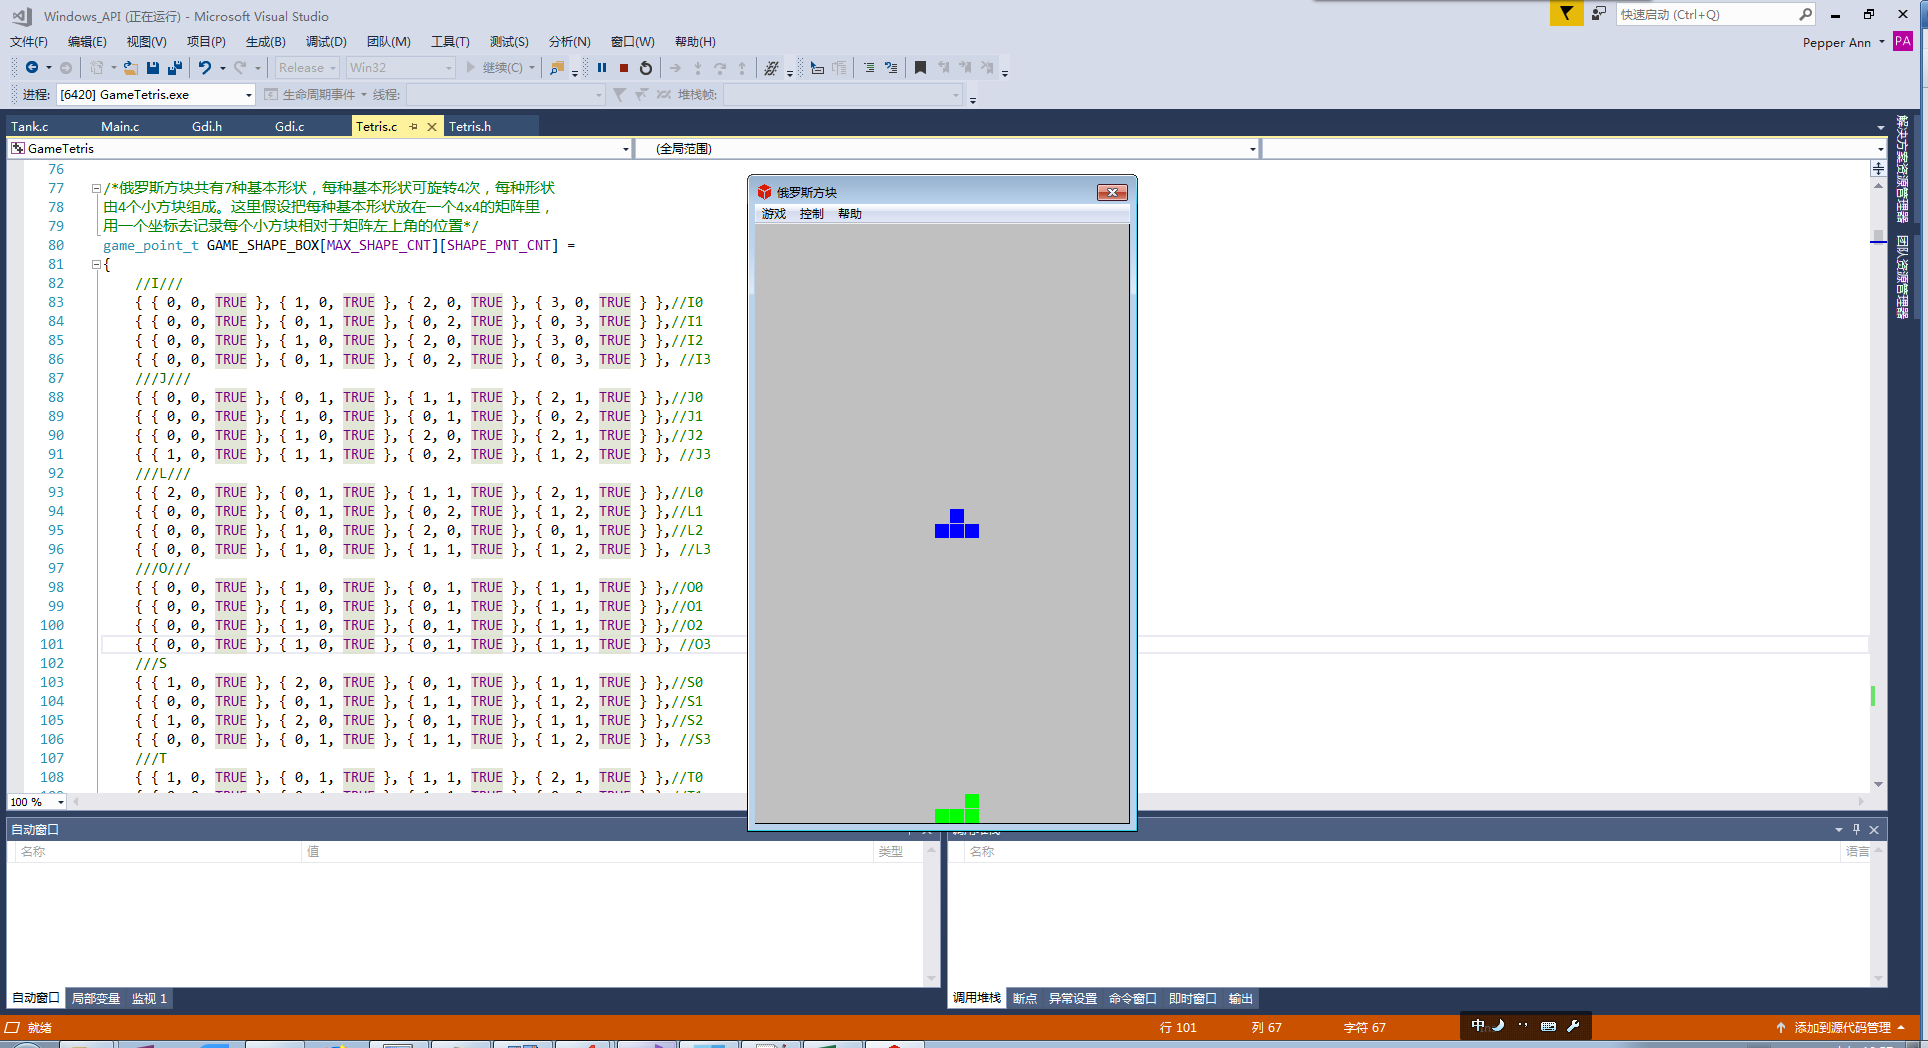The image size is (1928, 1048).
Task: Click the code editor vertical scrollbar
Action: [1878, 485]
